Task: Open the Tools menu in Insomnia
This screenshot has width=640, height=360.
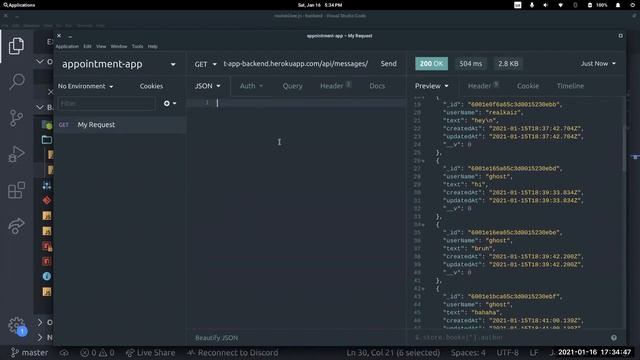Action: [138, 47]
